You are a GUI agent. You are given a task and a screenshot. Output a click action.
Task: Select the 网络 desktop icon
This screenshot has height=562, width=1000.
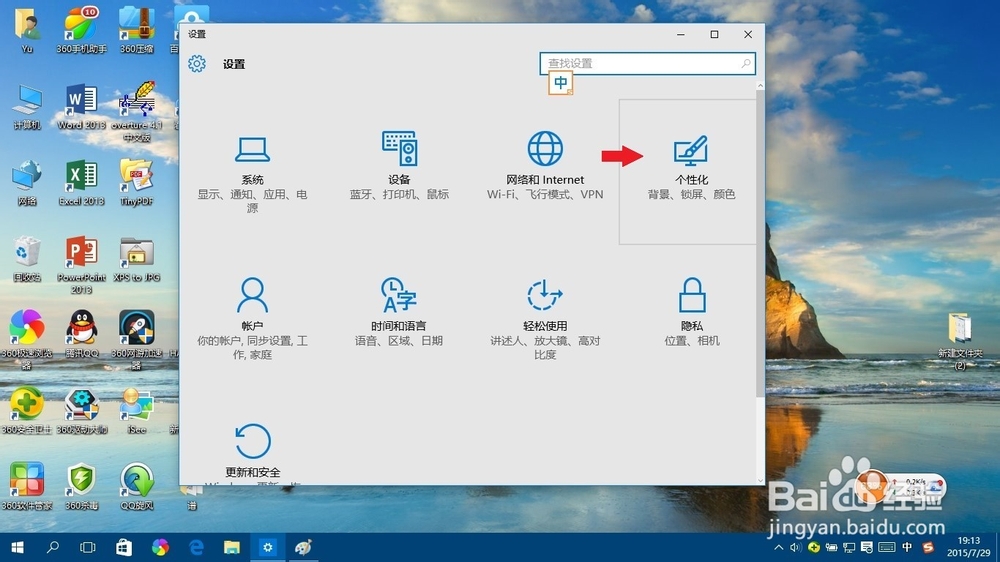27,182
